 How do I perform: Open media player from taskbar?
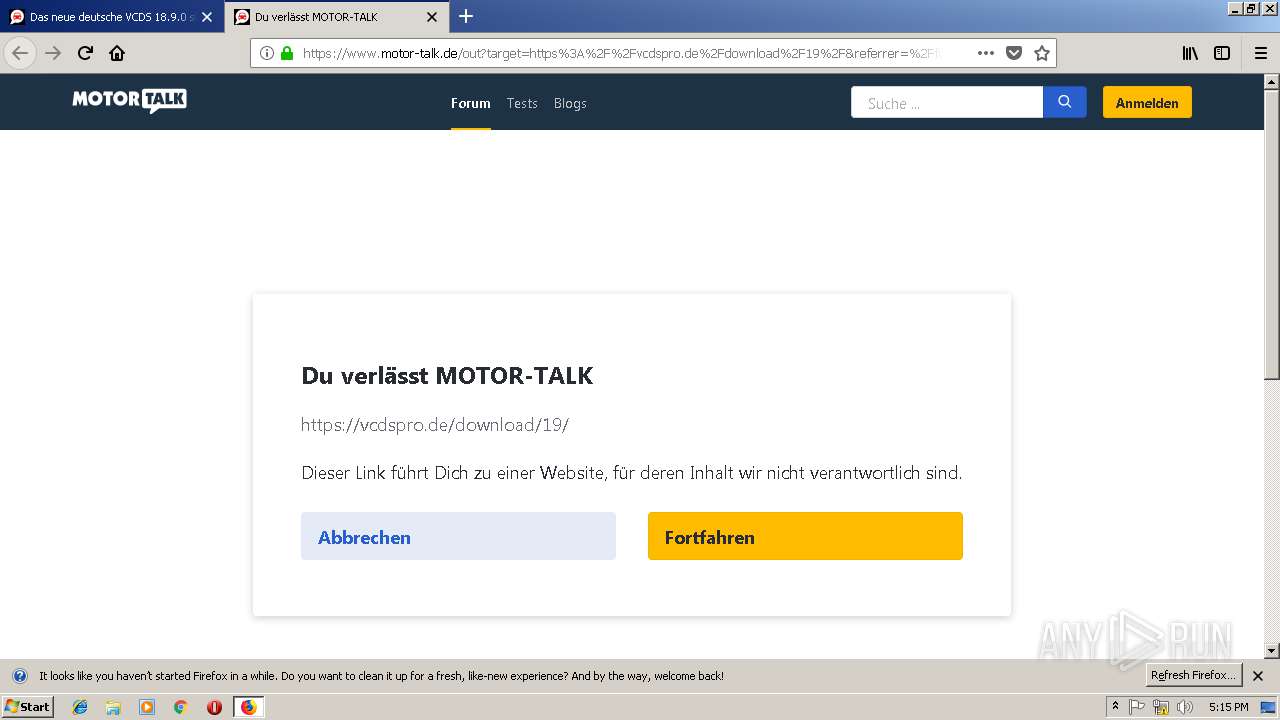pyautogui.click(x=147, y=707)
